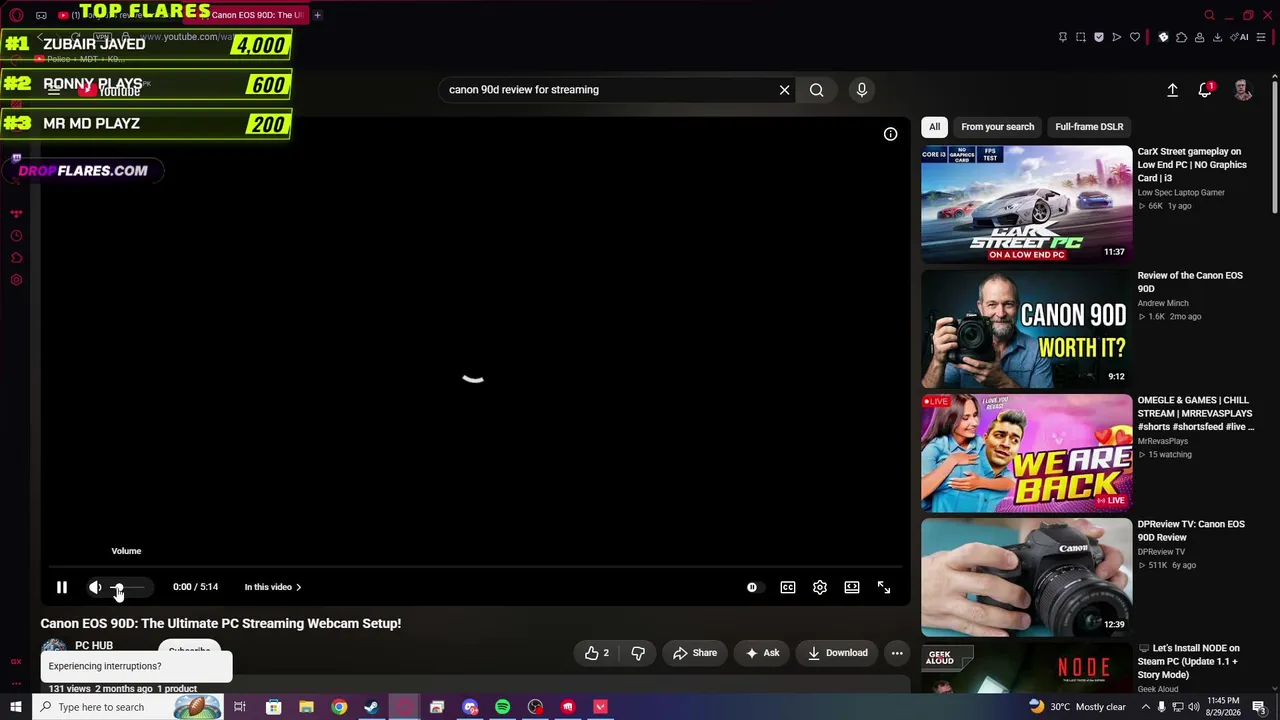Open the browser extensions cube icon
Viewport: 1280px width, 720px height.
[1181, 37]
